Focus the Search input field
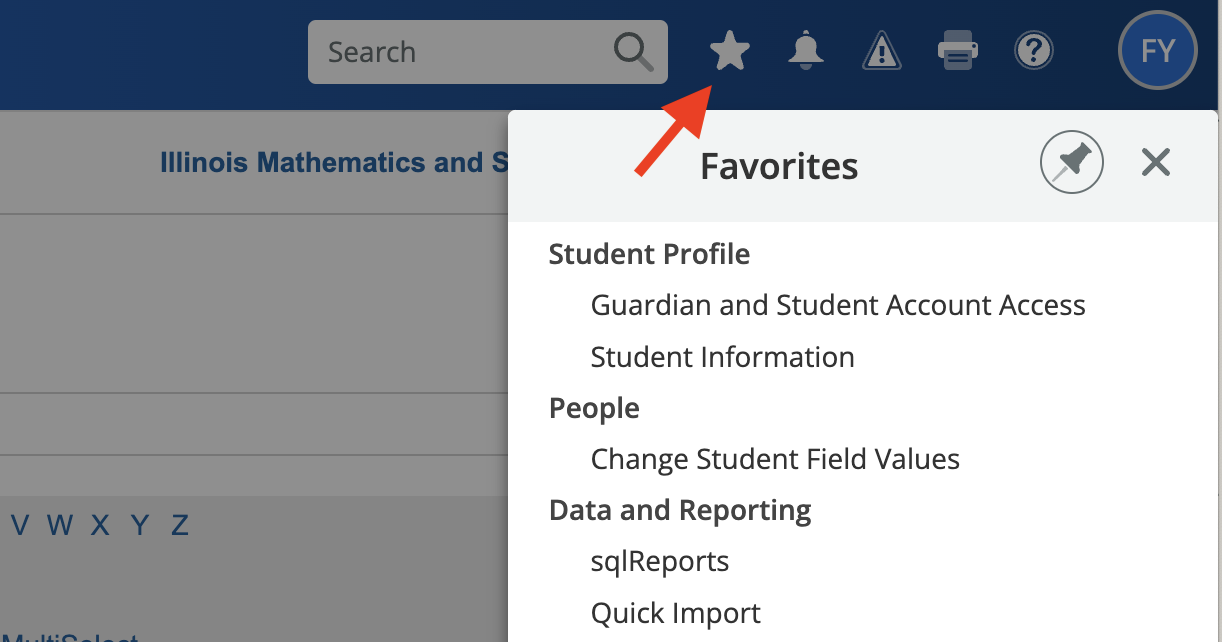The image size is (1222, 642). pyautogui.click(x=488, y=52)
